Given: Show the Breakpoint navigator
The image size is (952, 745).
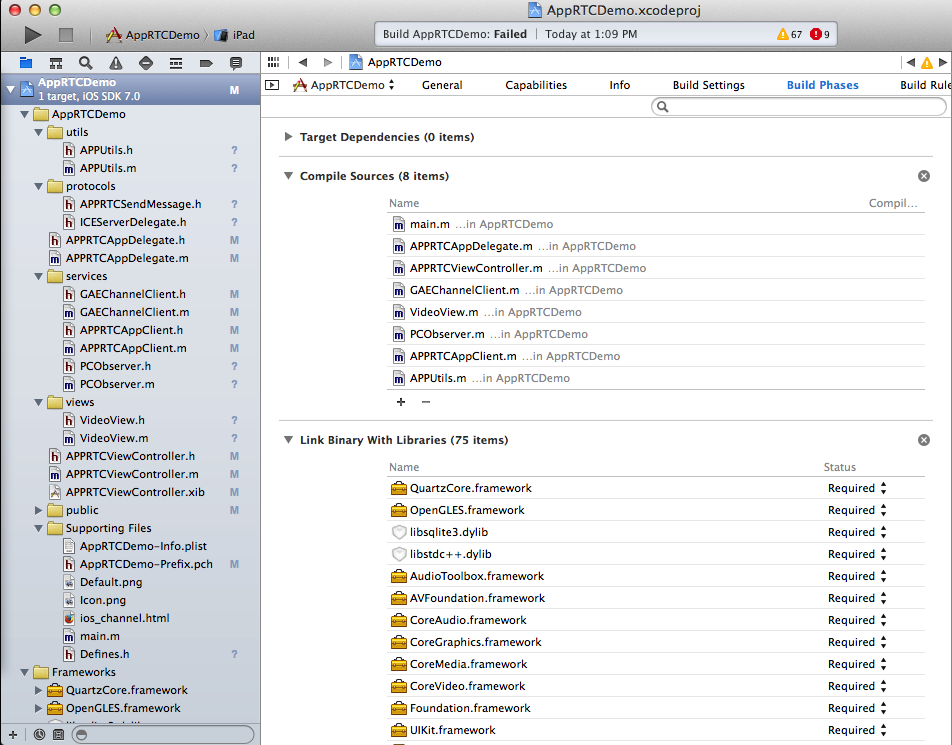Looking at the screenshot, I should click(206, 63).
